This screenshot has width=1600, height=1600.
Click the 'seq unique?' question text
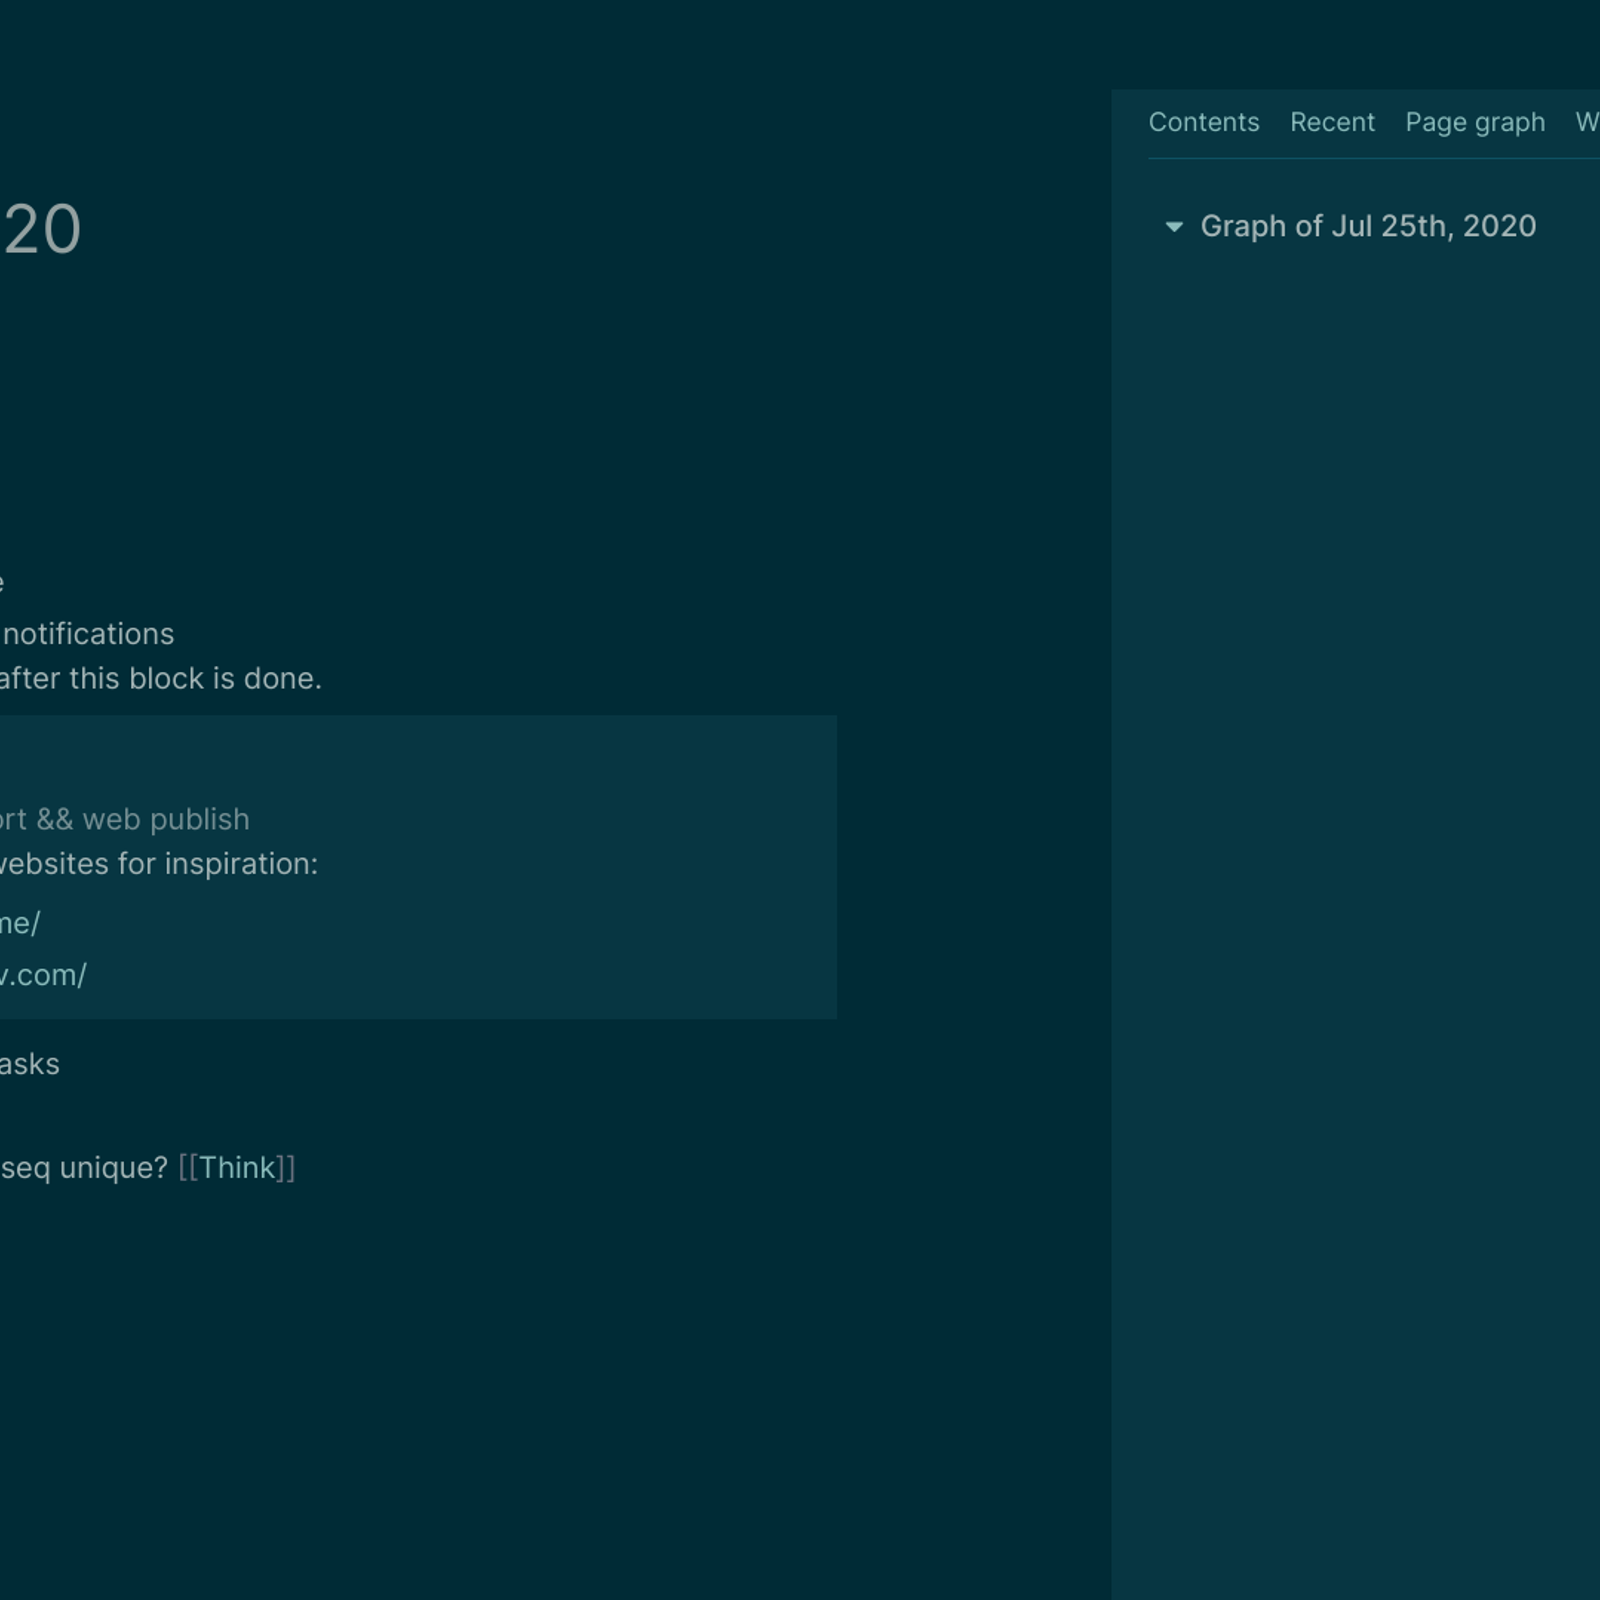(84, 1168)
